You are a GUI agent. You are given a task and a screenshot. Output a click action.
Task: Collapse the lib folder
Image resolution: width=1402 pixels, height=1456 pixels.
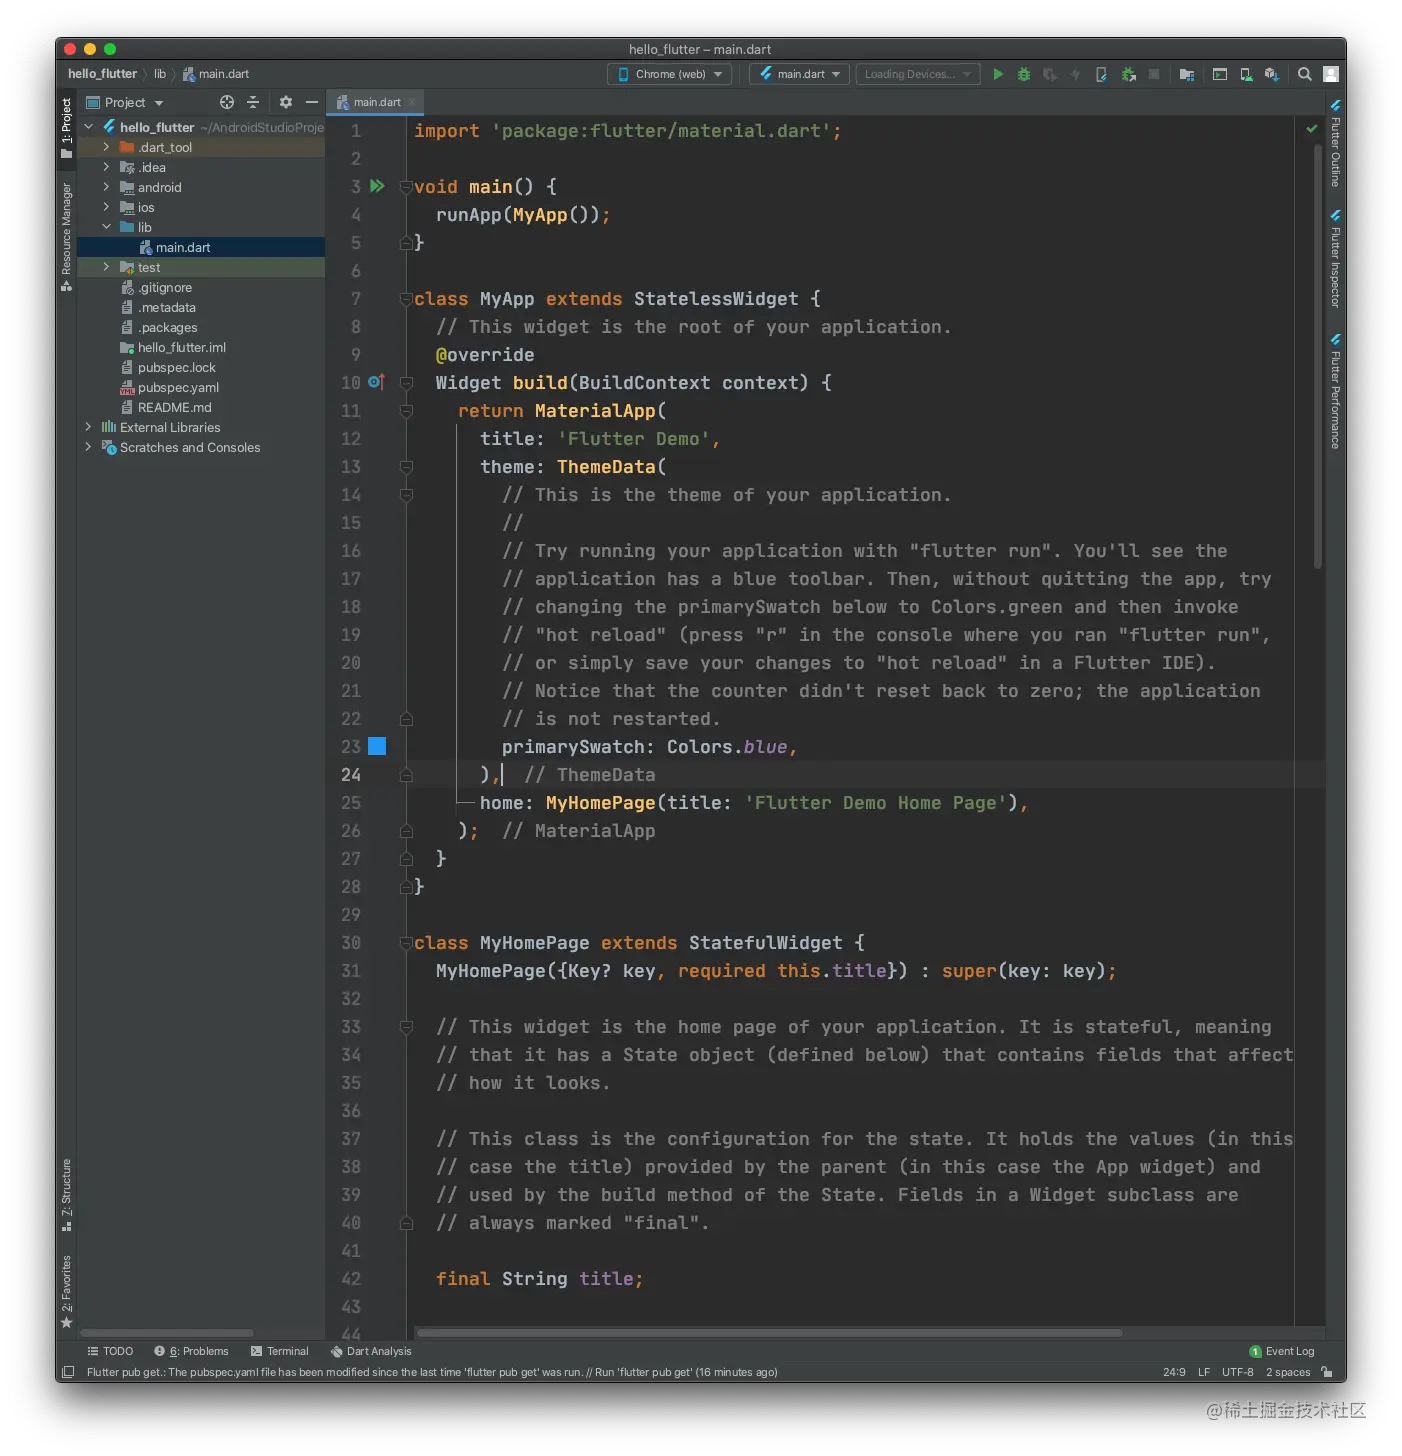[107, 227]
